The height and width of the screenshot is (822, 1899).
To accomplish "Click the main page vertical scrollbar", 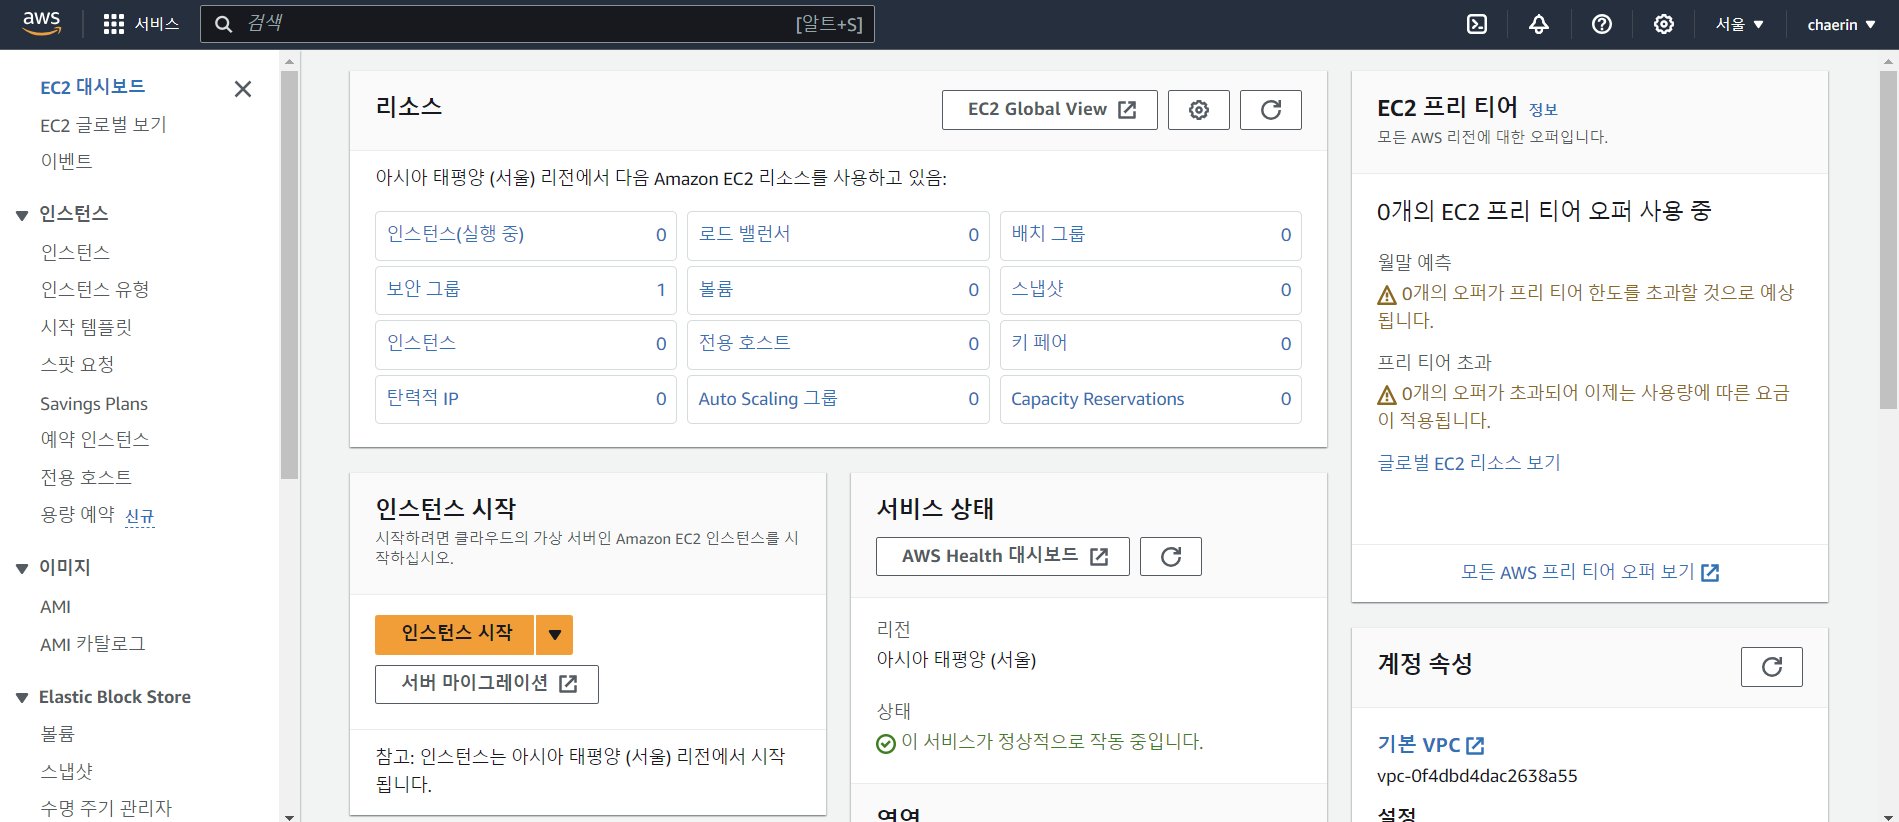I will (1888, 240).
